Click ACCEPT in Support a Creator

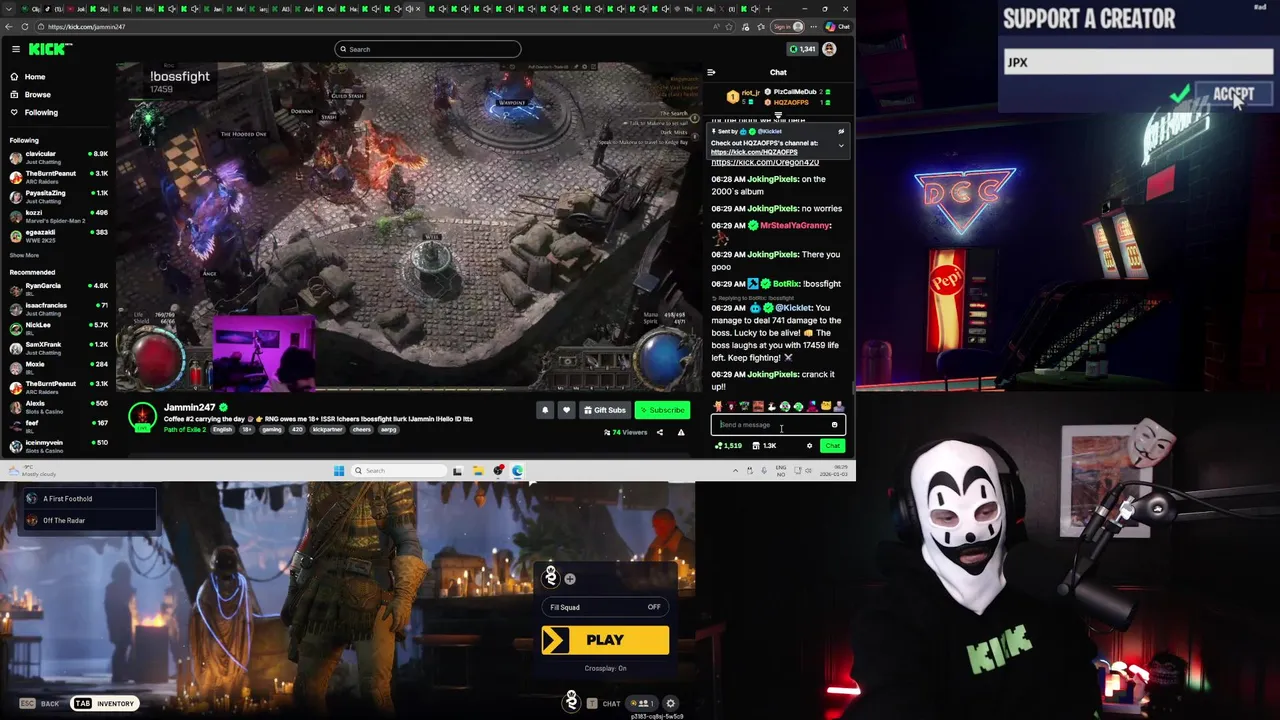pos(1233,94)
